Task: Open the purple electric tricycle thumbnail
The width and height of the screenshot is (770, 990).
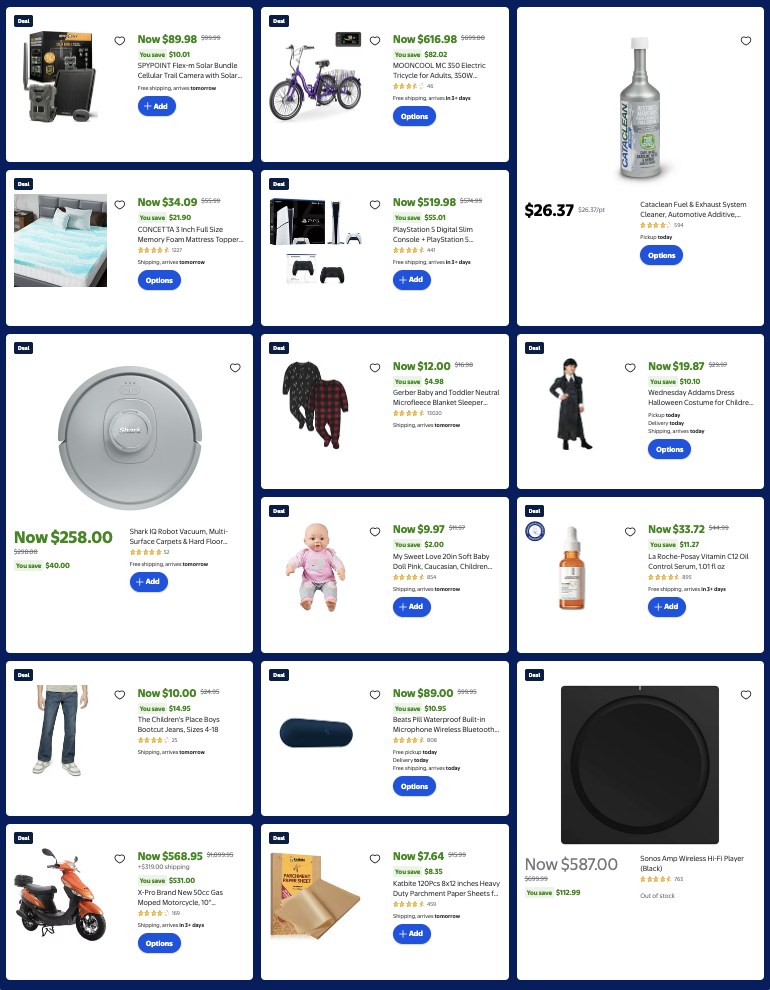Action: (315, 79)
